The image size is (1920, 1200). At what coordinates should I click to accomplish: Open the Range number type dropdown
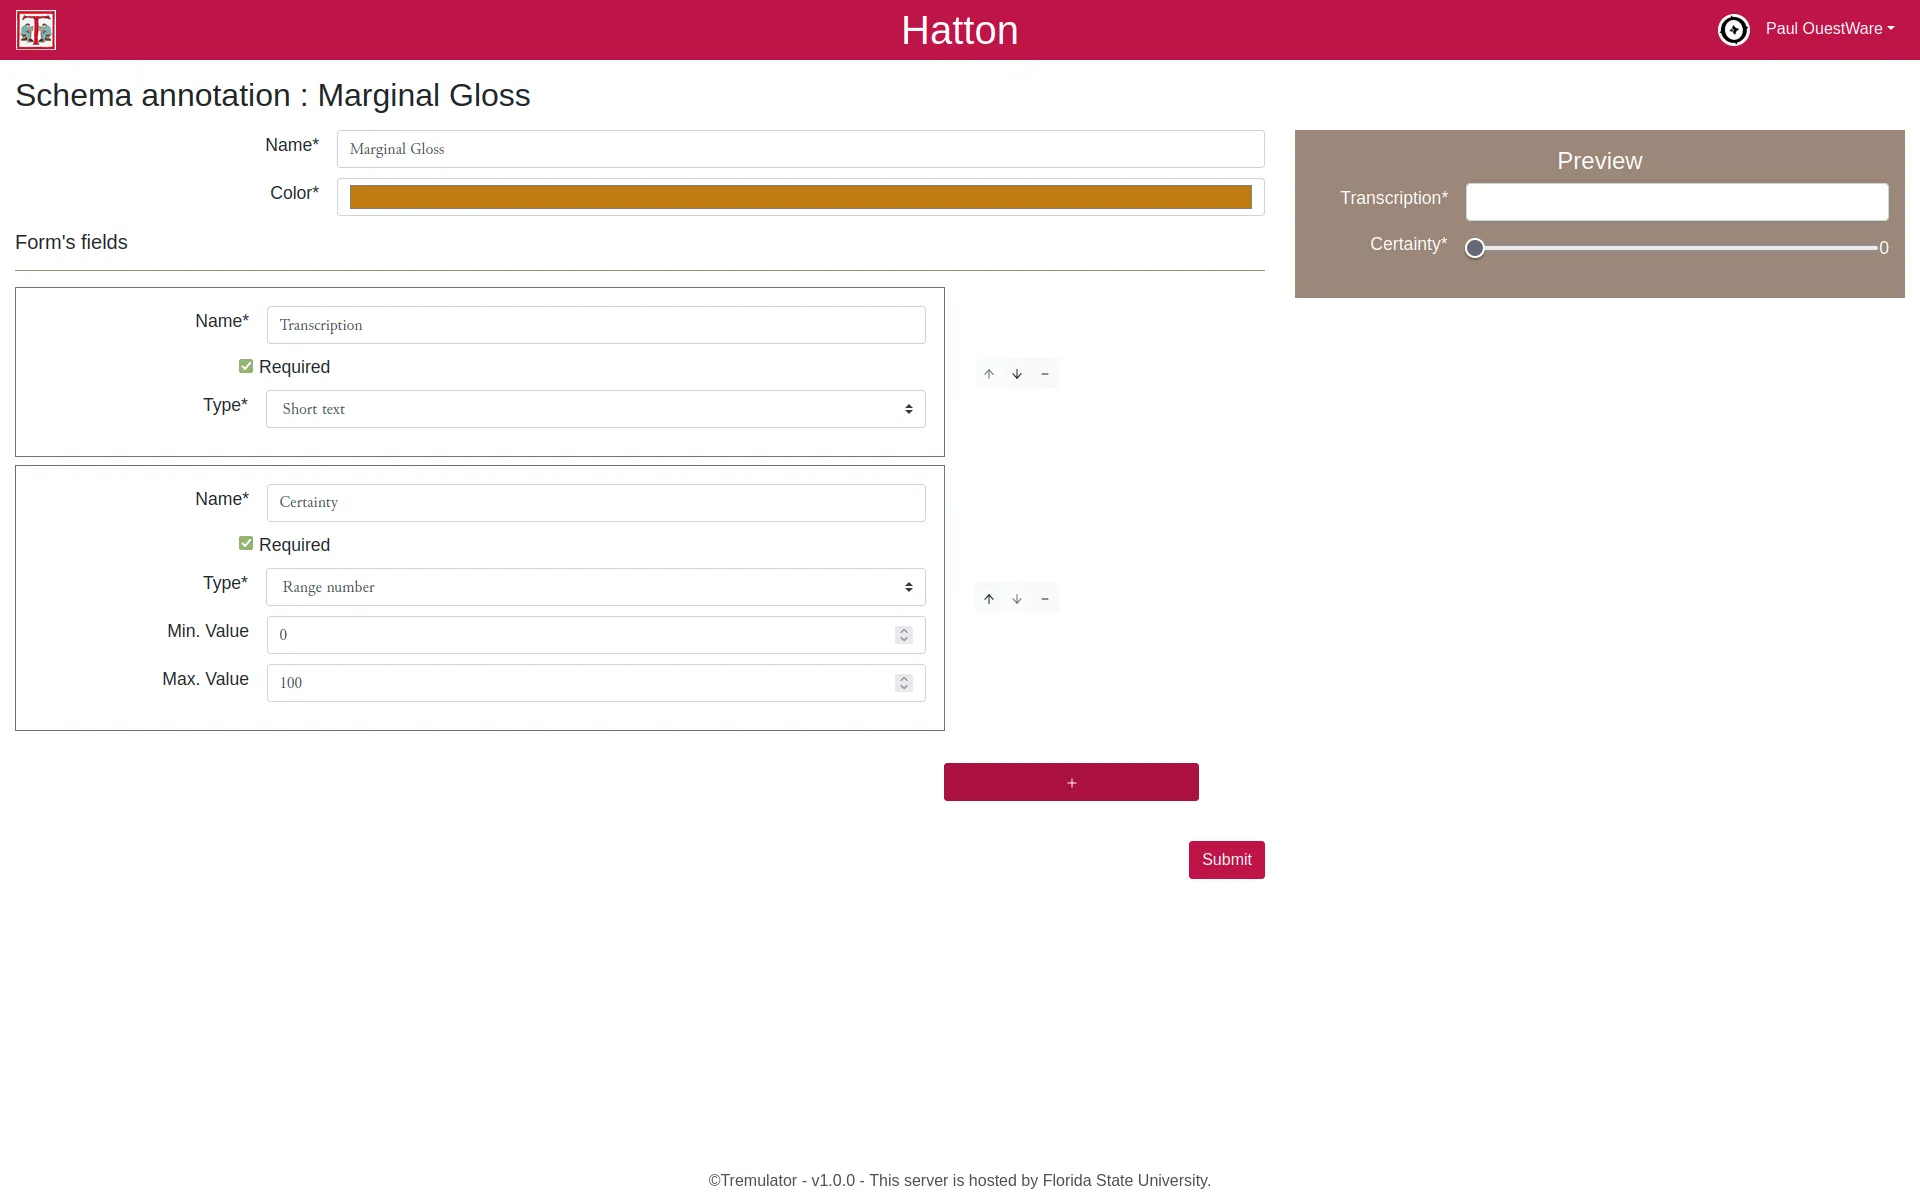point(595,587)
